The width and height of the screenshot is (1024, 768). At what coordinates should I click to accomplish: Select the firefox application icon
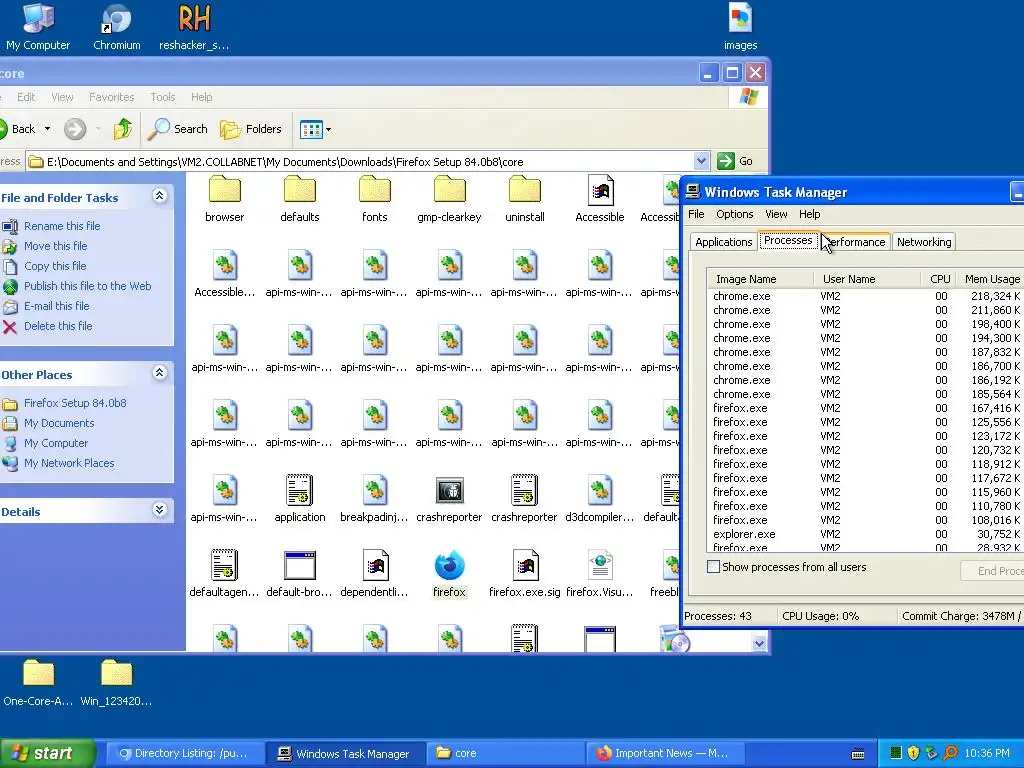tap(449, 575)
